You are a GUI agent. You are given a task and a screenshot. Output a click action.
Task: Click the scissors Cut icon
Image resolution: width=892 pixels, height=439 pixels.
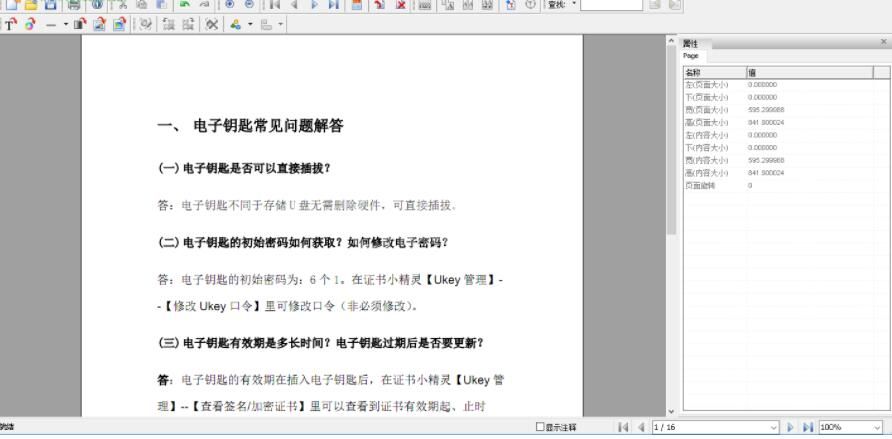(121, 5)
